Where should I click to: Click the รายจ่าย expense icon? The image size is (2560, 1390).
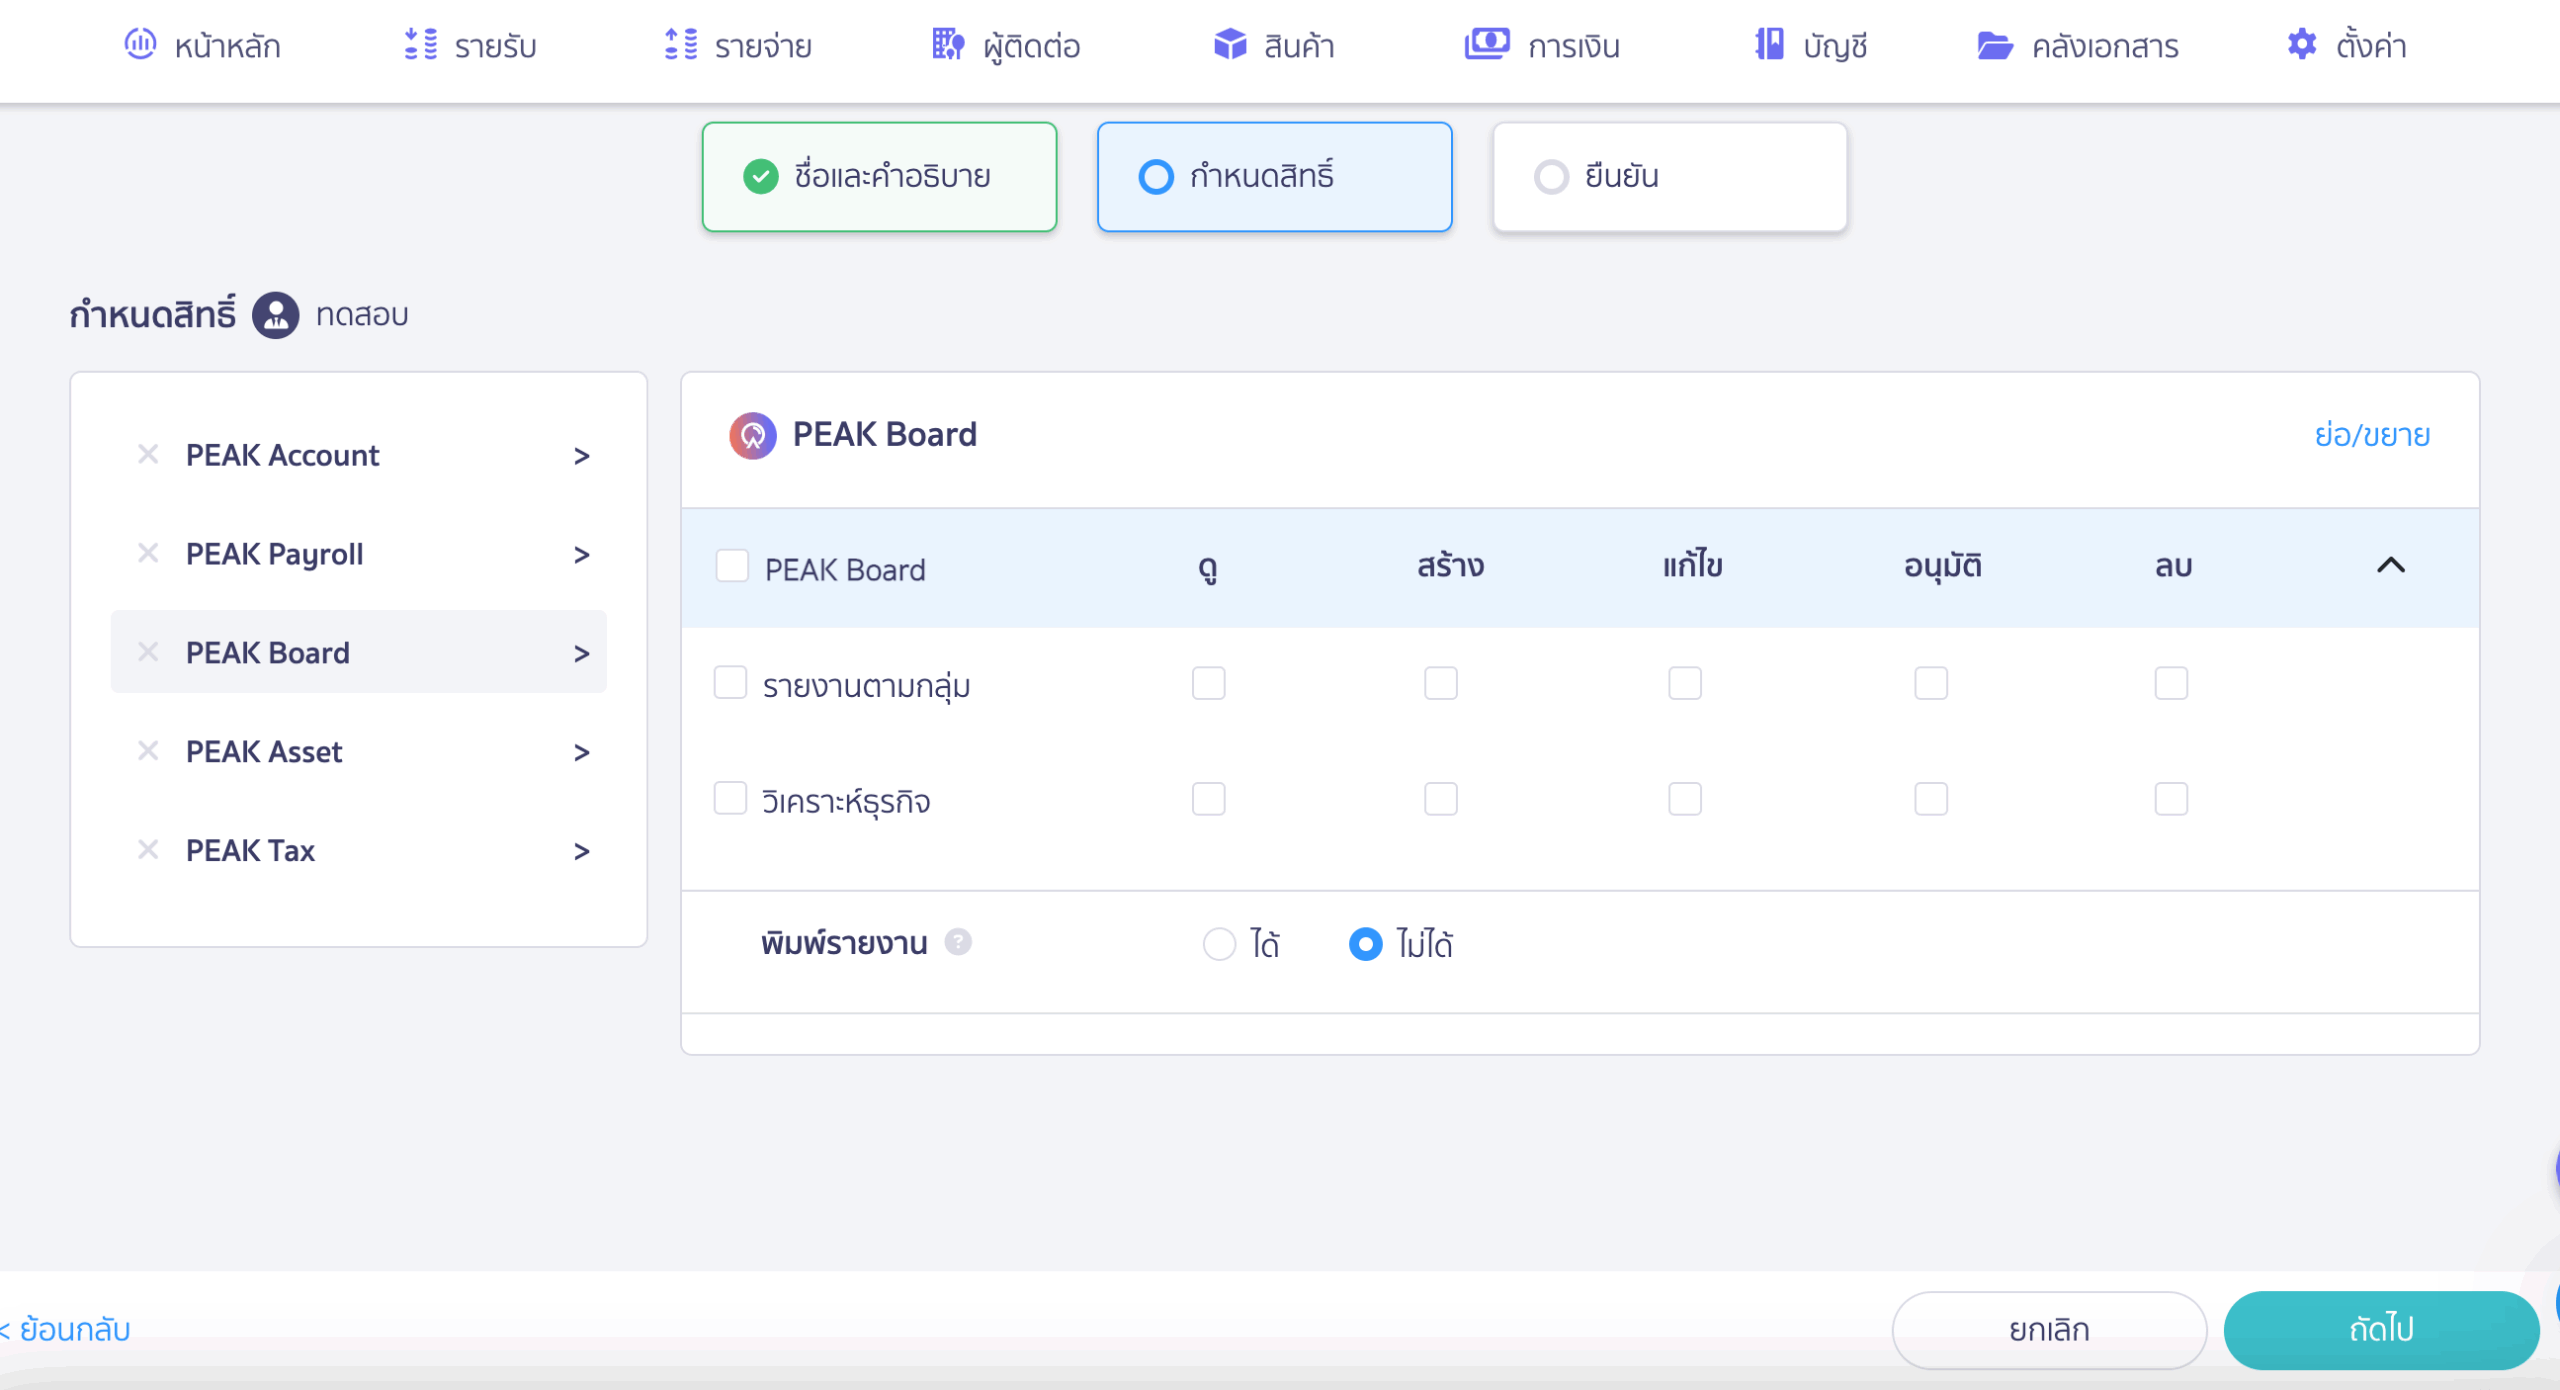[680, 44]
